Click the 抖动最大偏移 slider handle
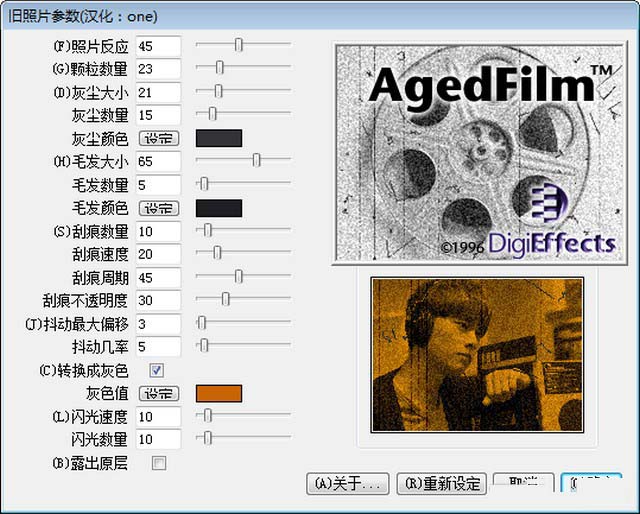 coord(202,323)
